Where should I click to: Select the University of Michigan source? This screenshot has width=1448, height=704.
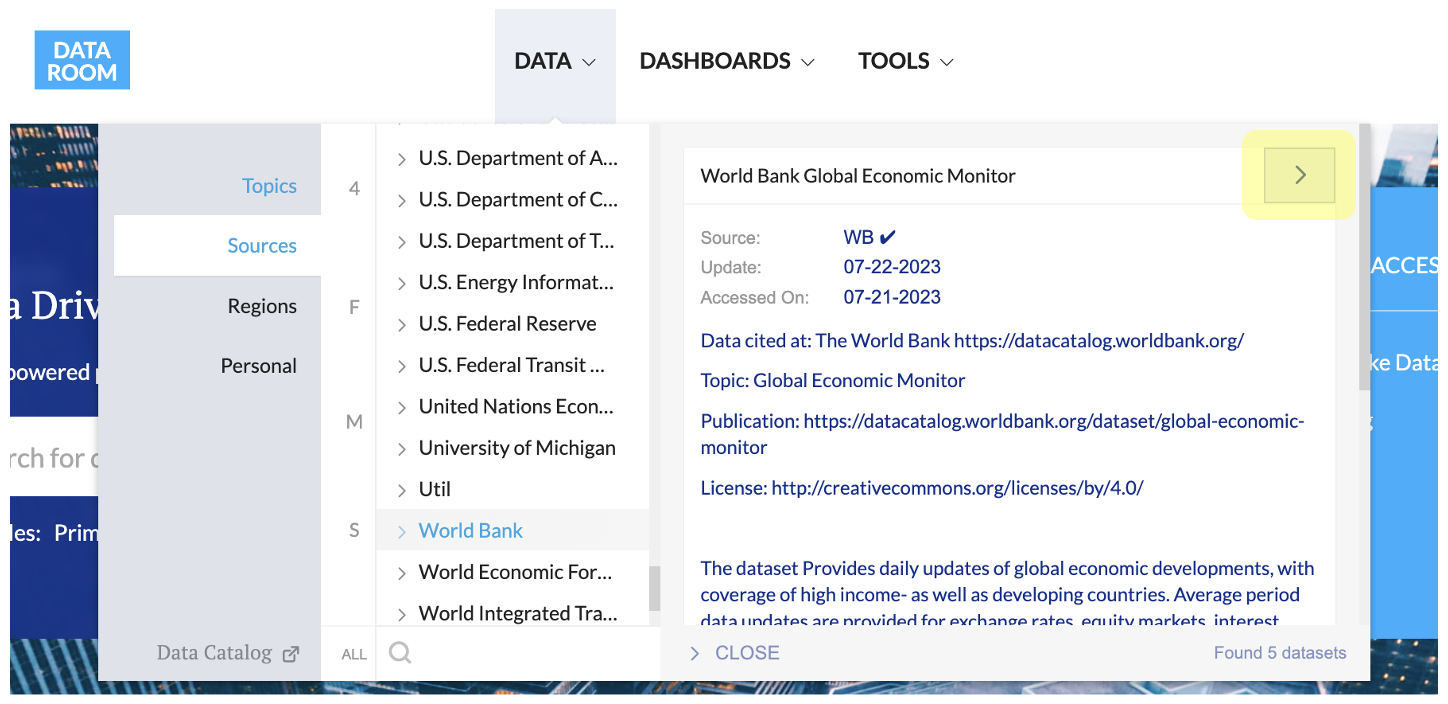[517, 448]
